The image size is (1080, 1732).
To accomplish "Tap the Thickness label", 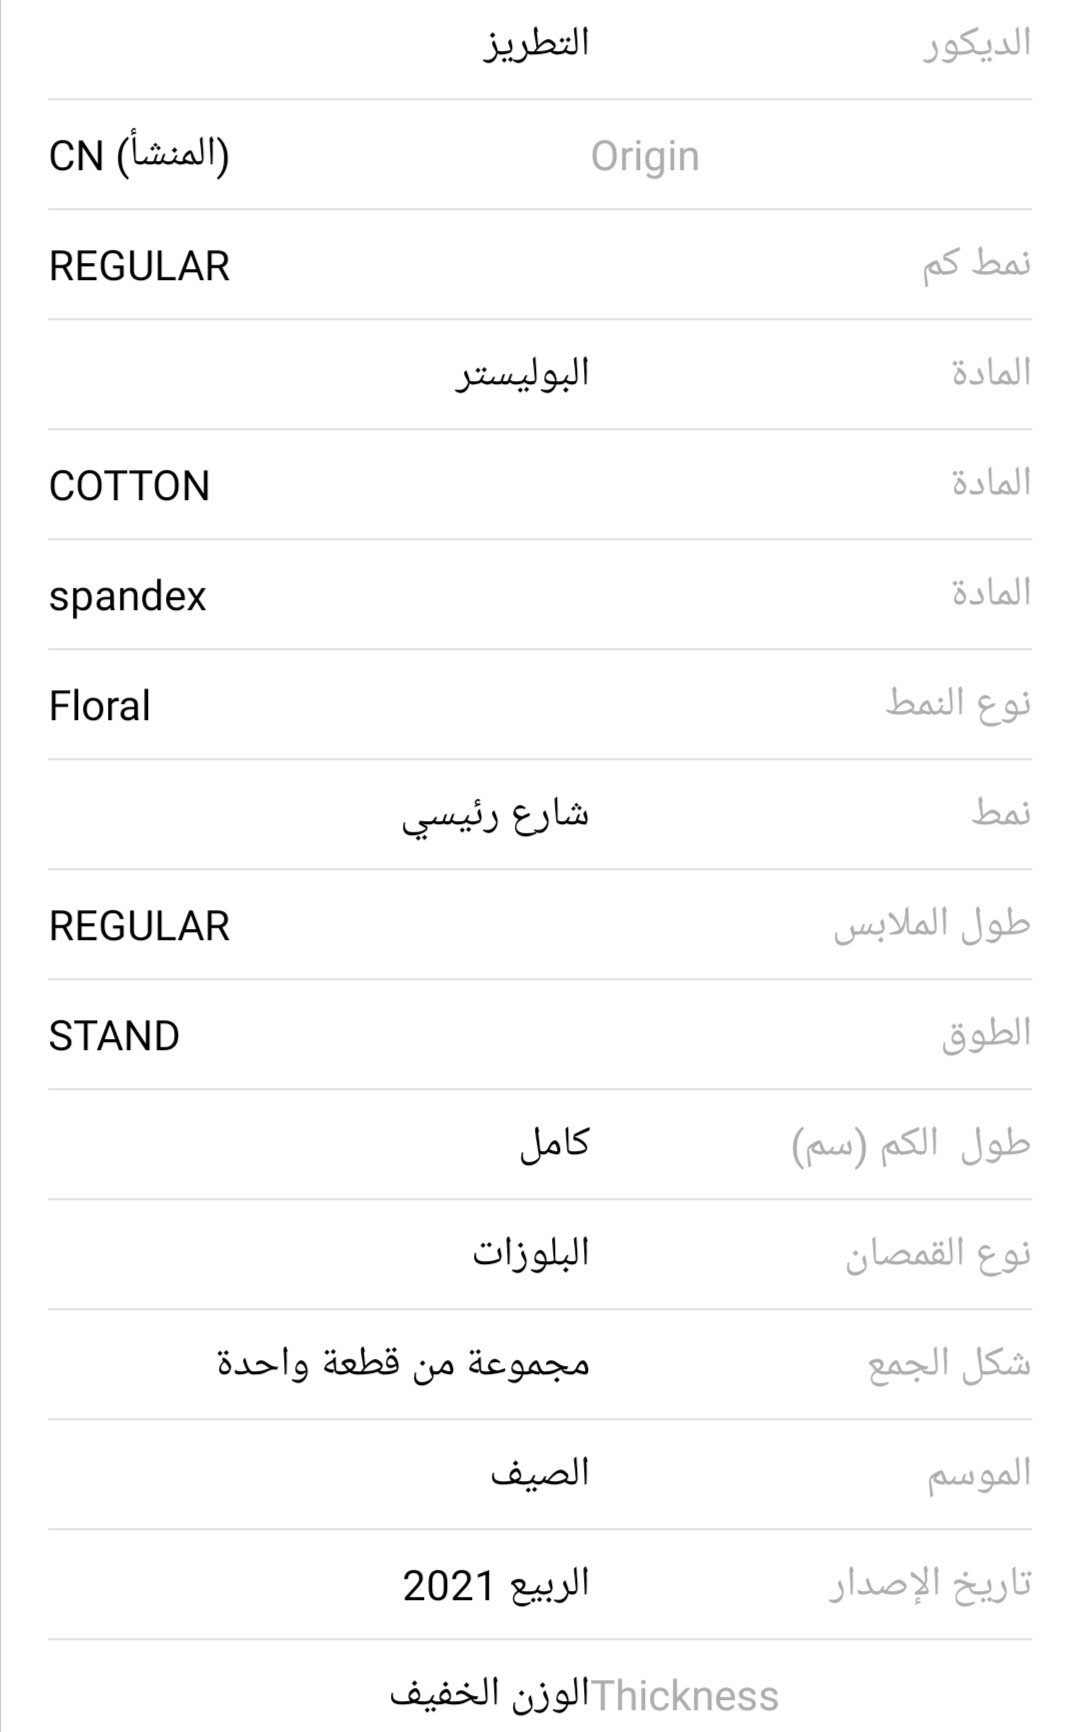I will coord(685,1696).
